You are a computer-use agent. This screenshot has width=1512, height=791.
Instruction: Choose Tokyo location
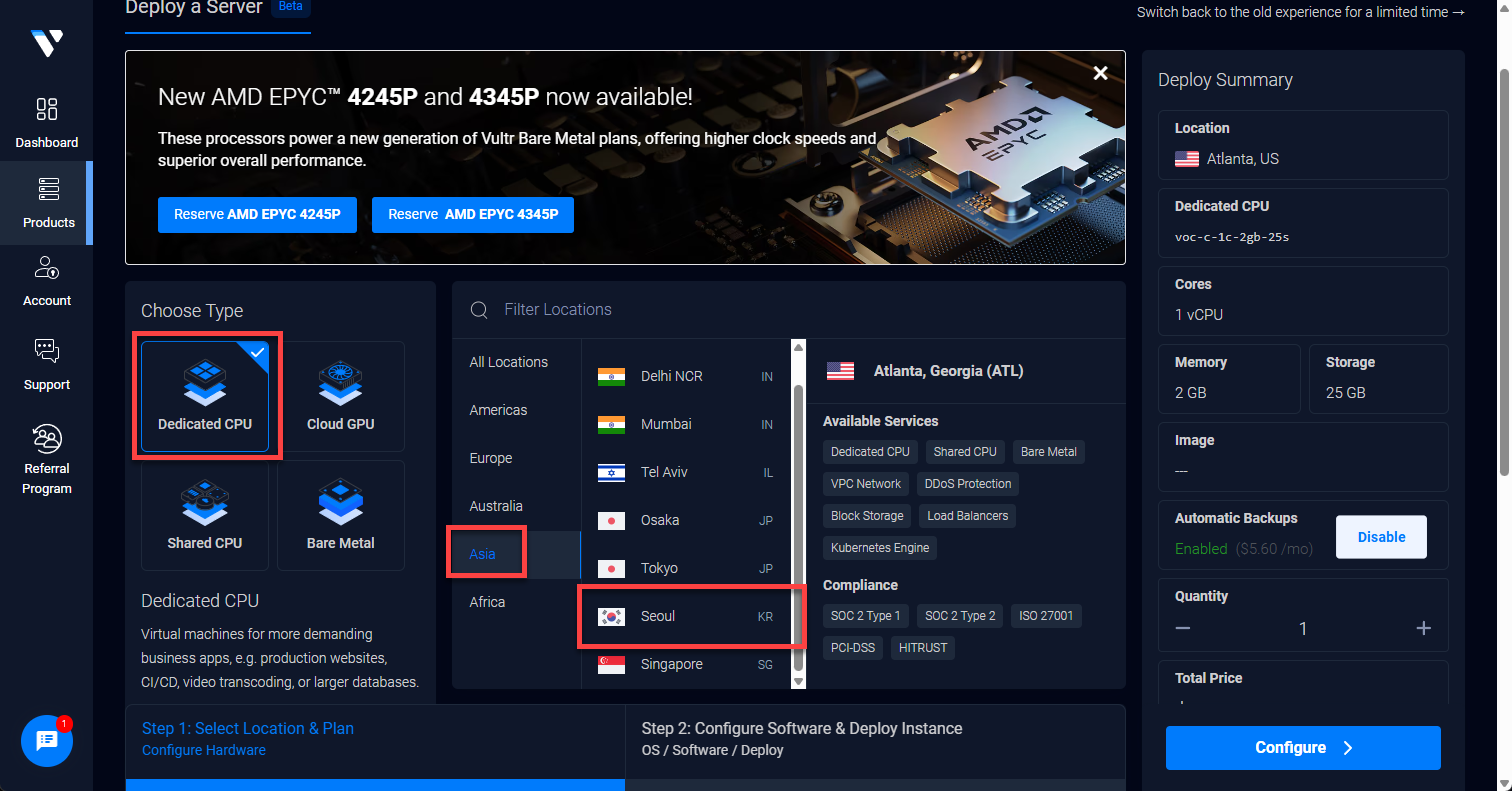[x=685, y=568]
